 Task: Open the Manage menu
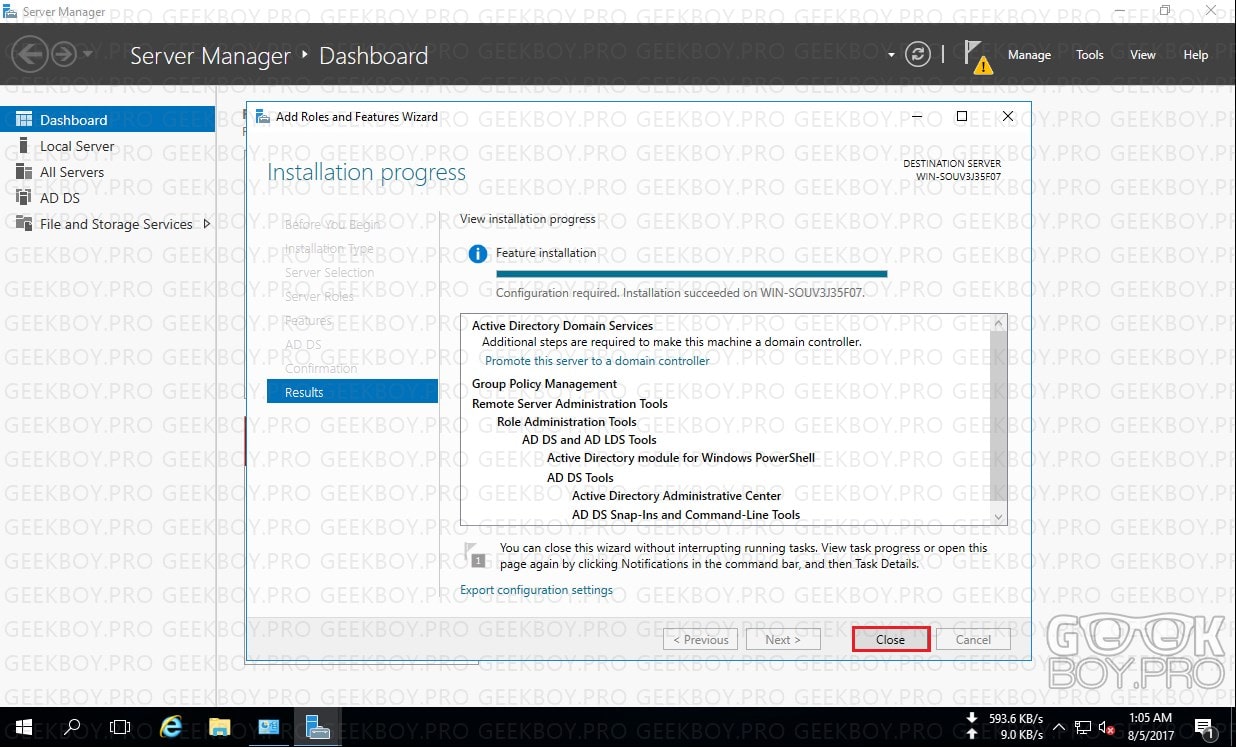coord(1029,55)
